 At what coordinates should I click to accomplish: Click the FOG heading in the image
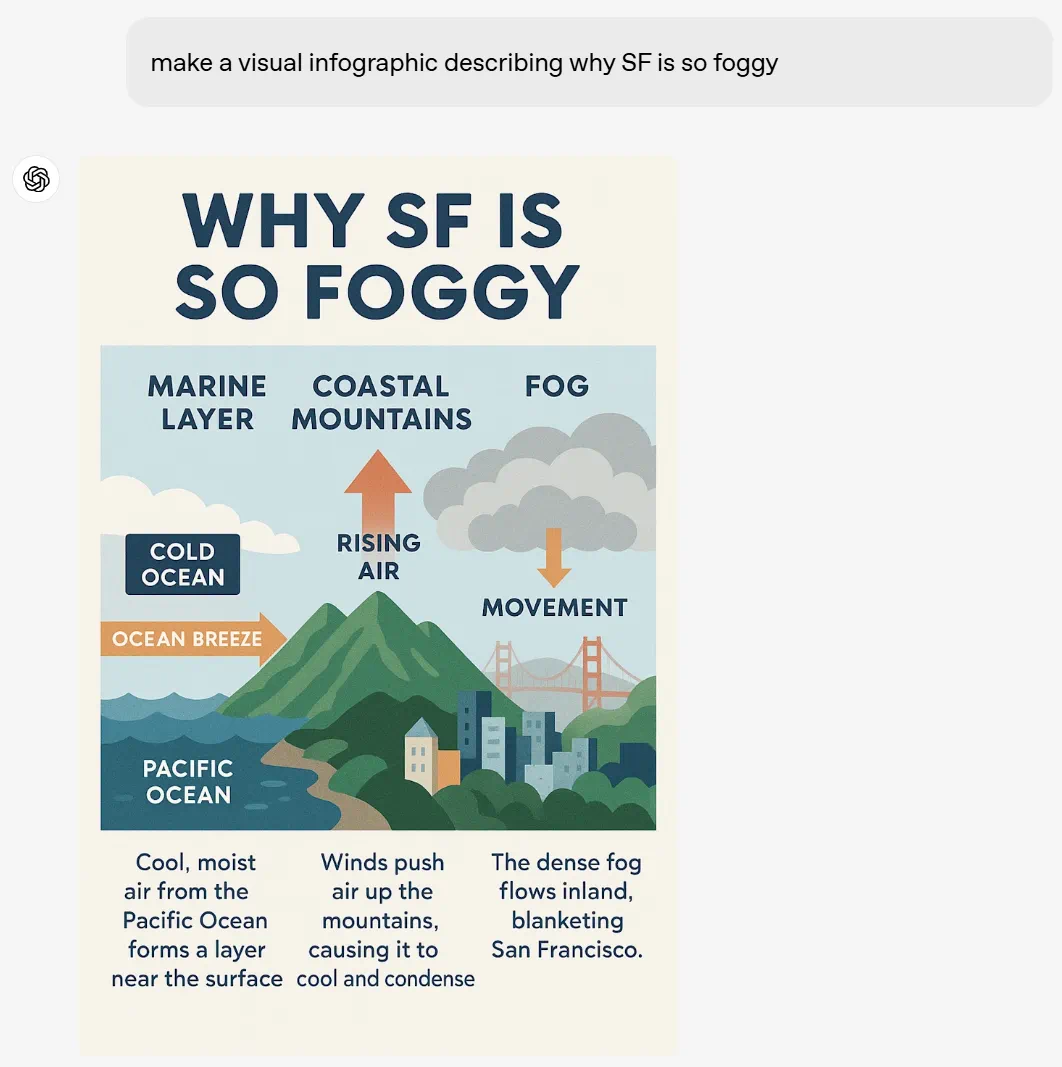556,386
